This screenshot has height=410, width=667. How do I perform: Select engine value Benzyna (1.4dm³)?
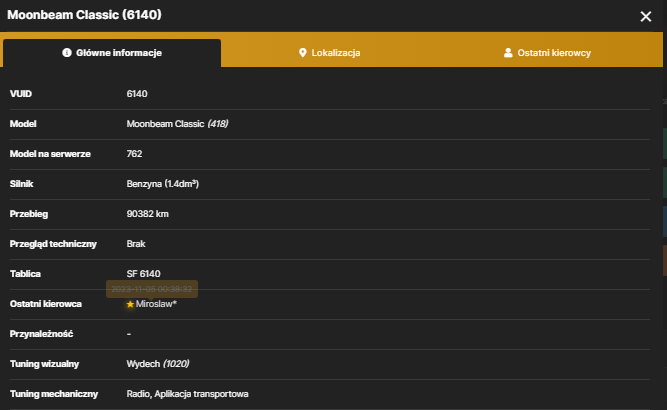click(x=162, y=184)
